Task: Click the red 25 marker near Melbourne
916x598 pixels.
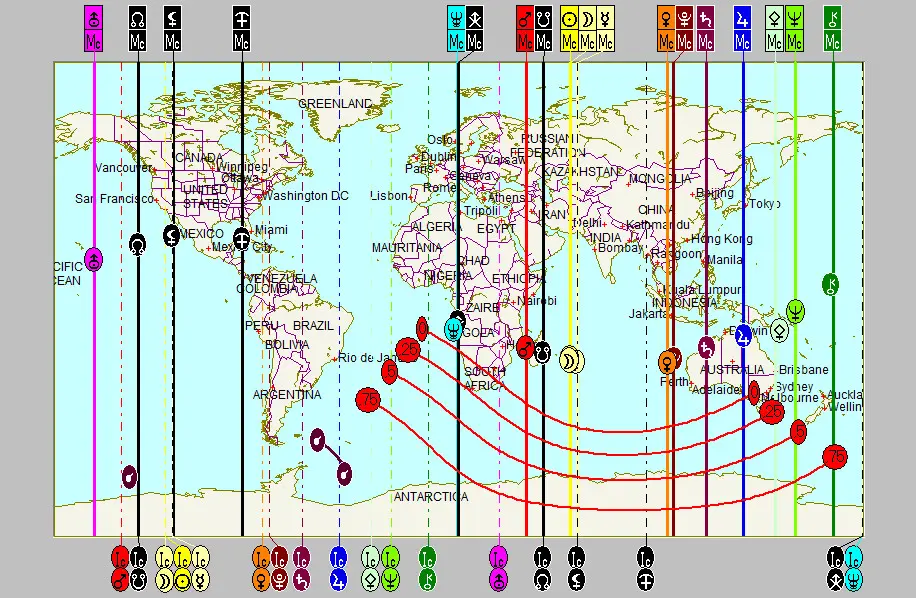Action: coord(771,411)
